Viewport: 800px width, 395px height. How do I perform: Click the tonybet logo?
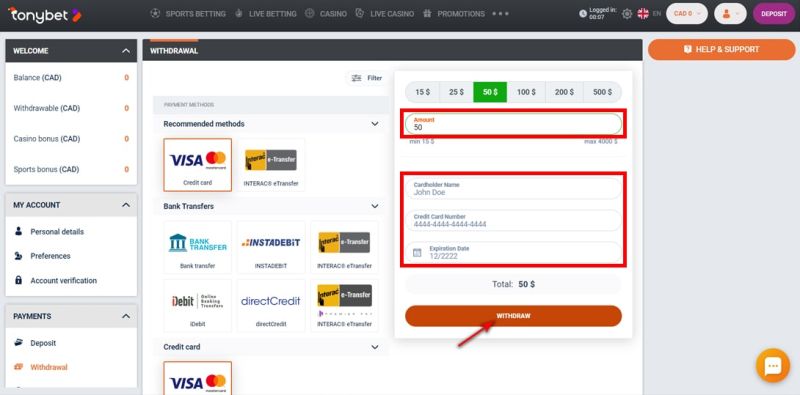click(45, 15)
